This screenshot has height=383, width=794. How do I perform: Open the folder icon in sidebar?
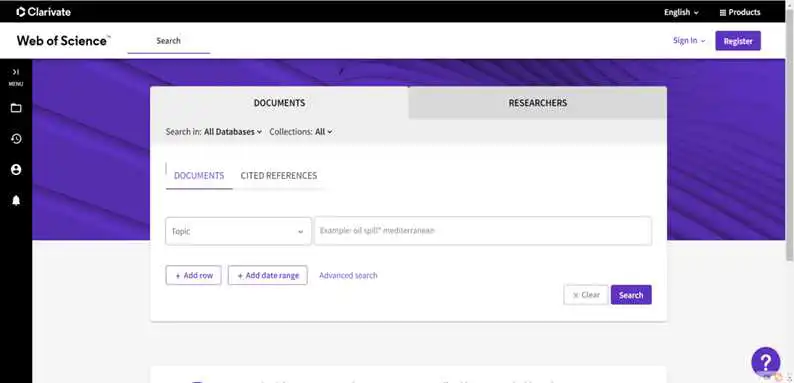tap(16, 108)
